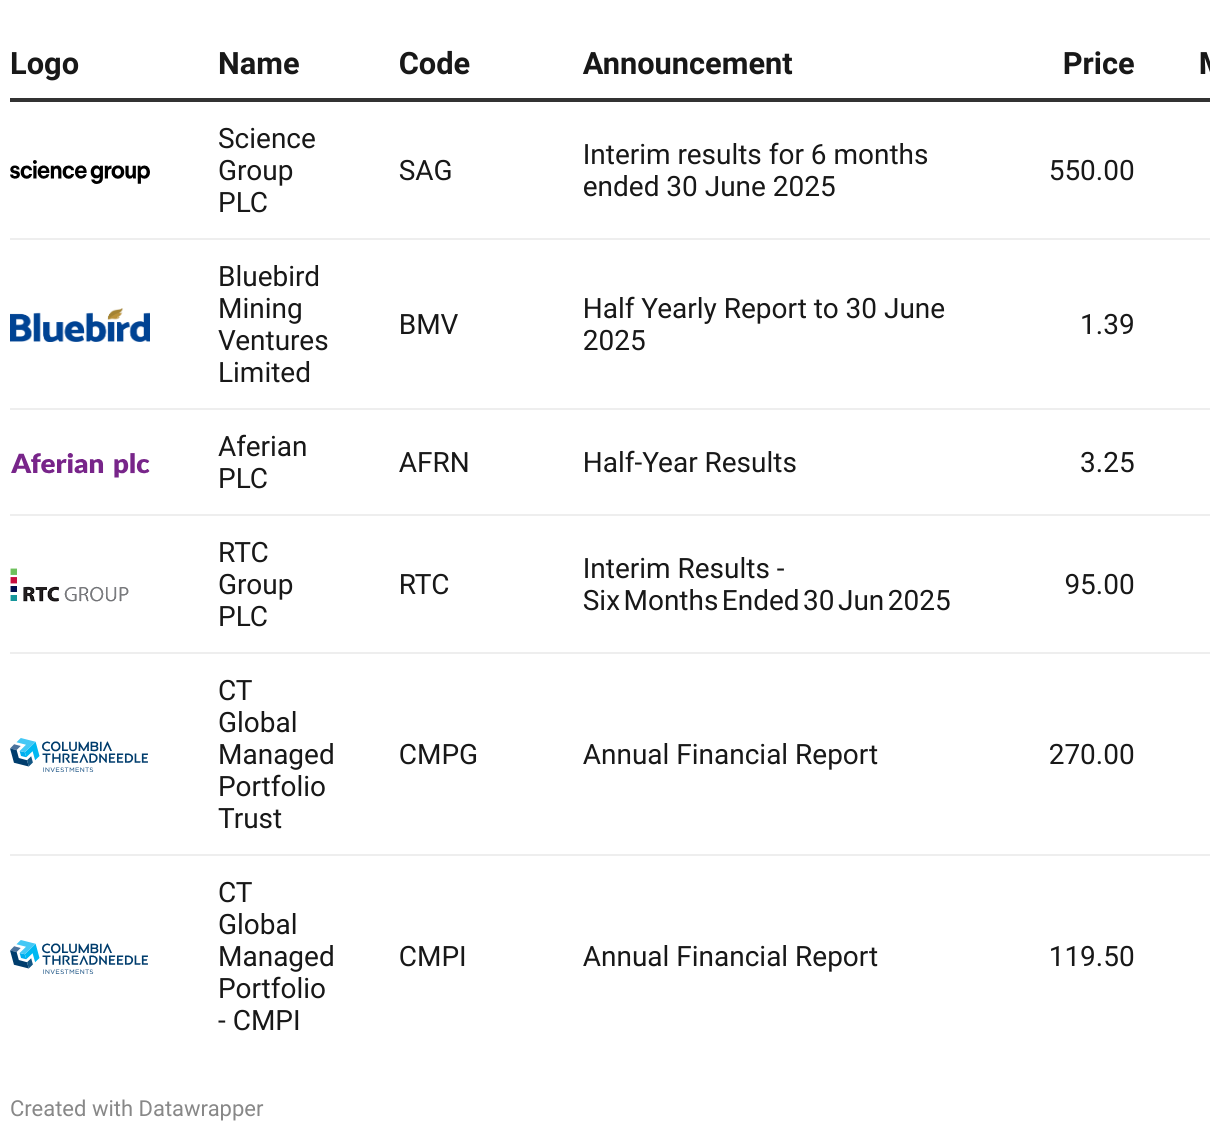Click the Logo column header

point(44,64)
